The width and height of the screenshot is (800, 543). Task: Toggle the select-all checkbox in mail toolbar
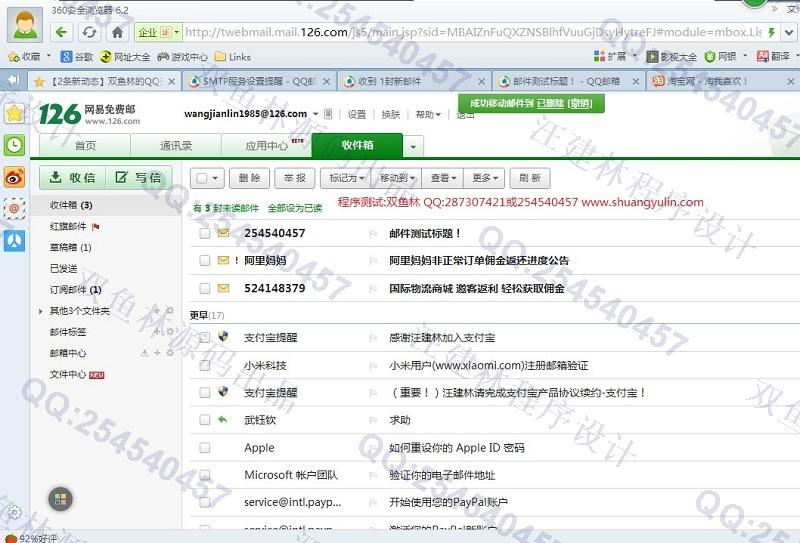click(x=202, y=178)
